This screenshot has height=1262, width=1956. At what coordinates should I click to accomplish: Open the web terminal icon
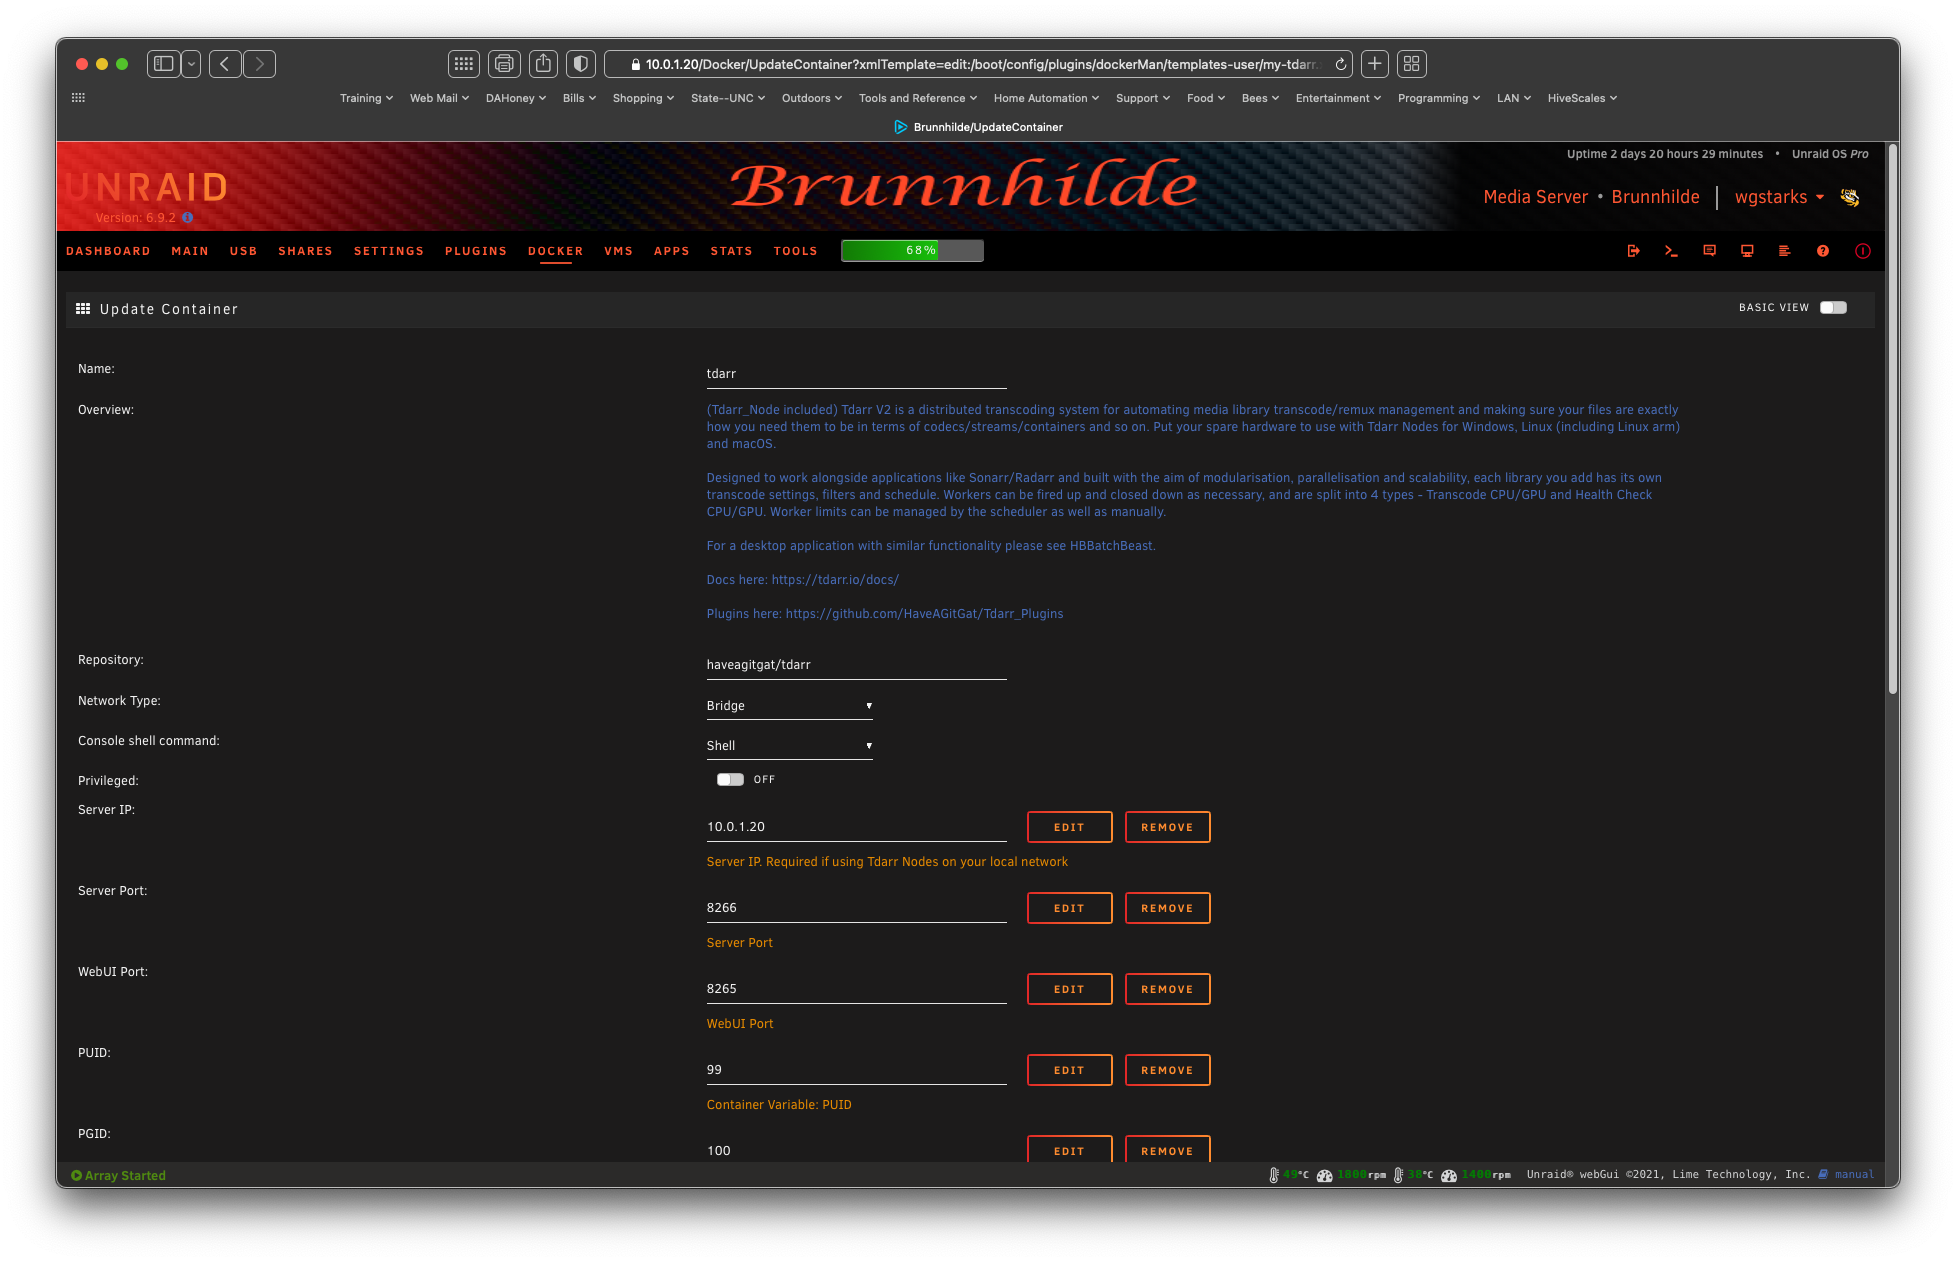[x=1671, y=251]
